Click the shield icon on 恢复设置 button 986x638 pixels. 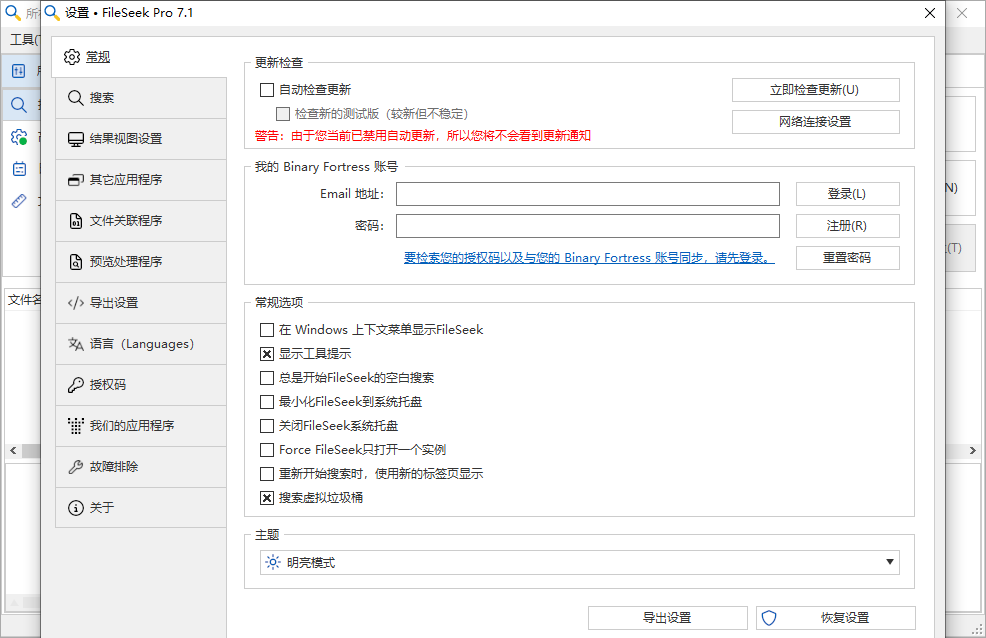768,618
